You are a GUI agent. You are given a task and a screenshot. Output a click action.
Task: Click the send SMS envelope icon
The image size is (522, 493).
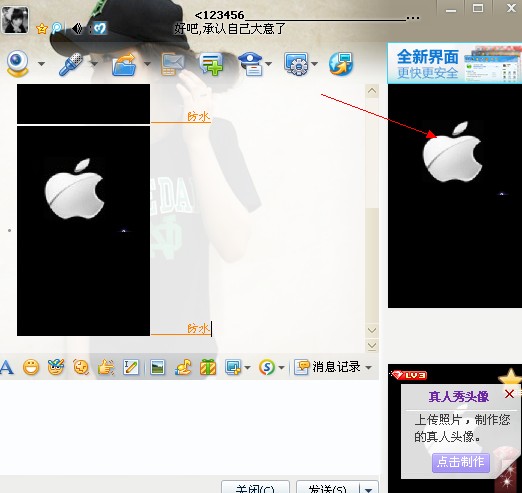pyautogui.click(x=172, y=64)
